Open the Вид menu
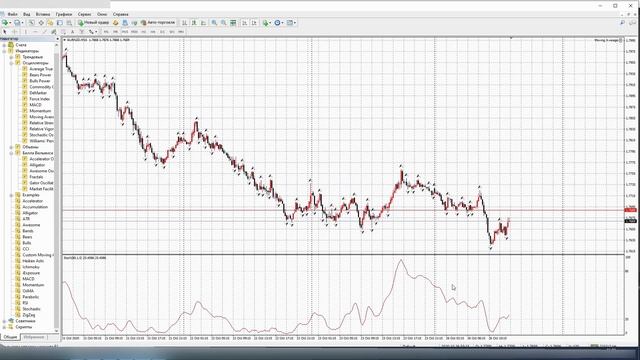 27,14
